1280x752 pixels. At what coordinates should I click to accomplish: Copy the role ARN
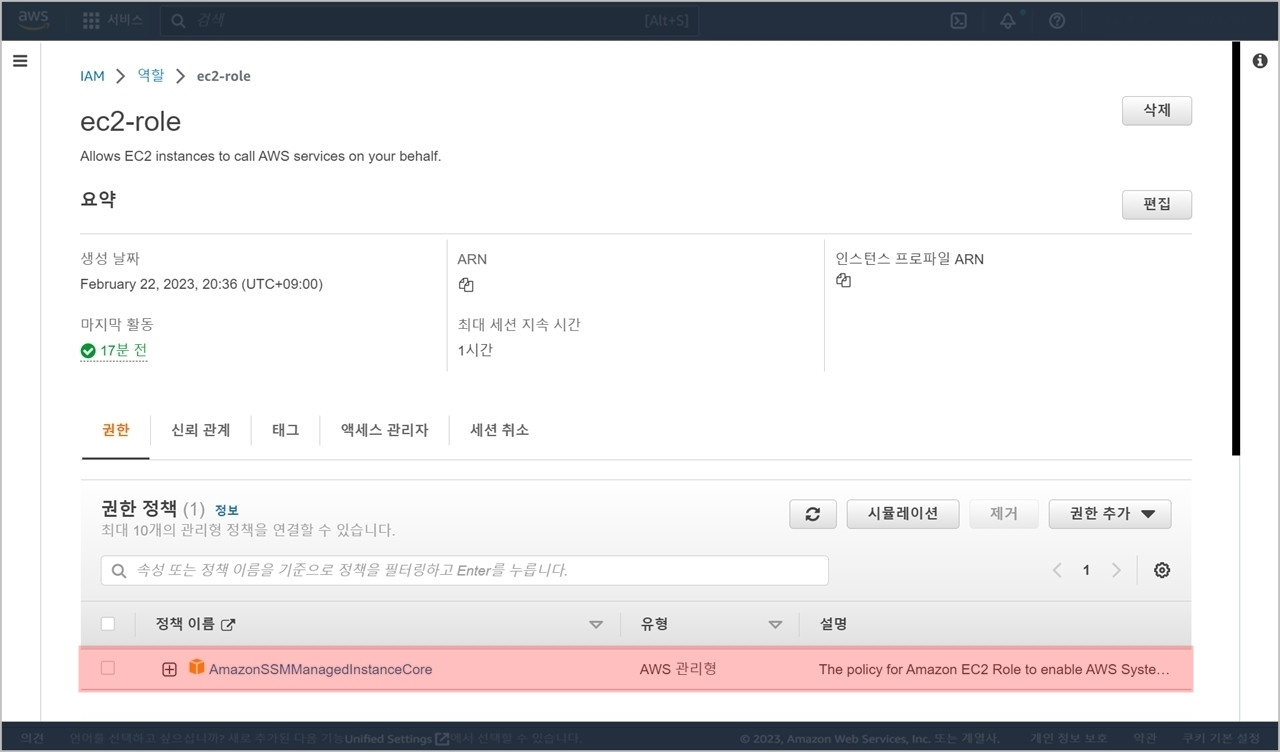(466, 285)
